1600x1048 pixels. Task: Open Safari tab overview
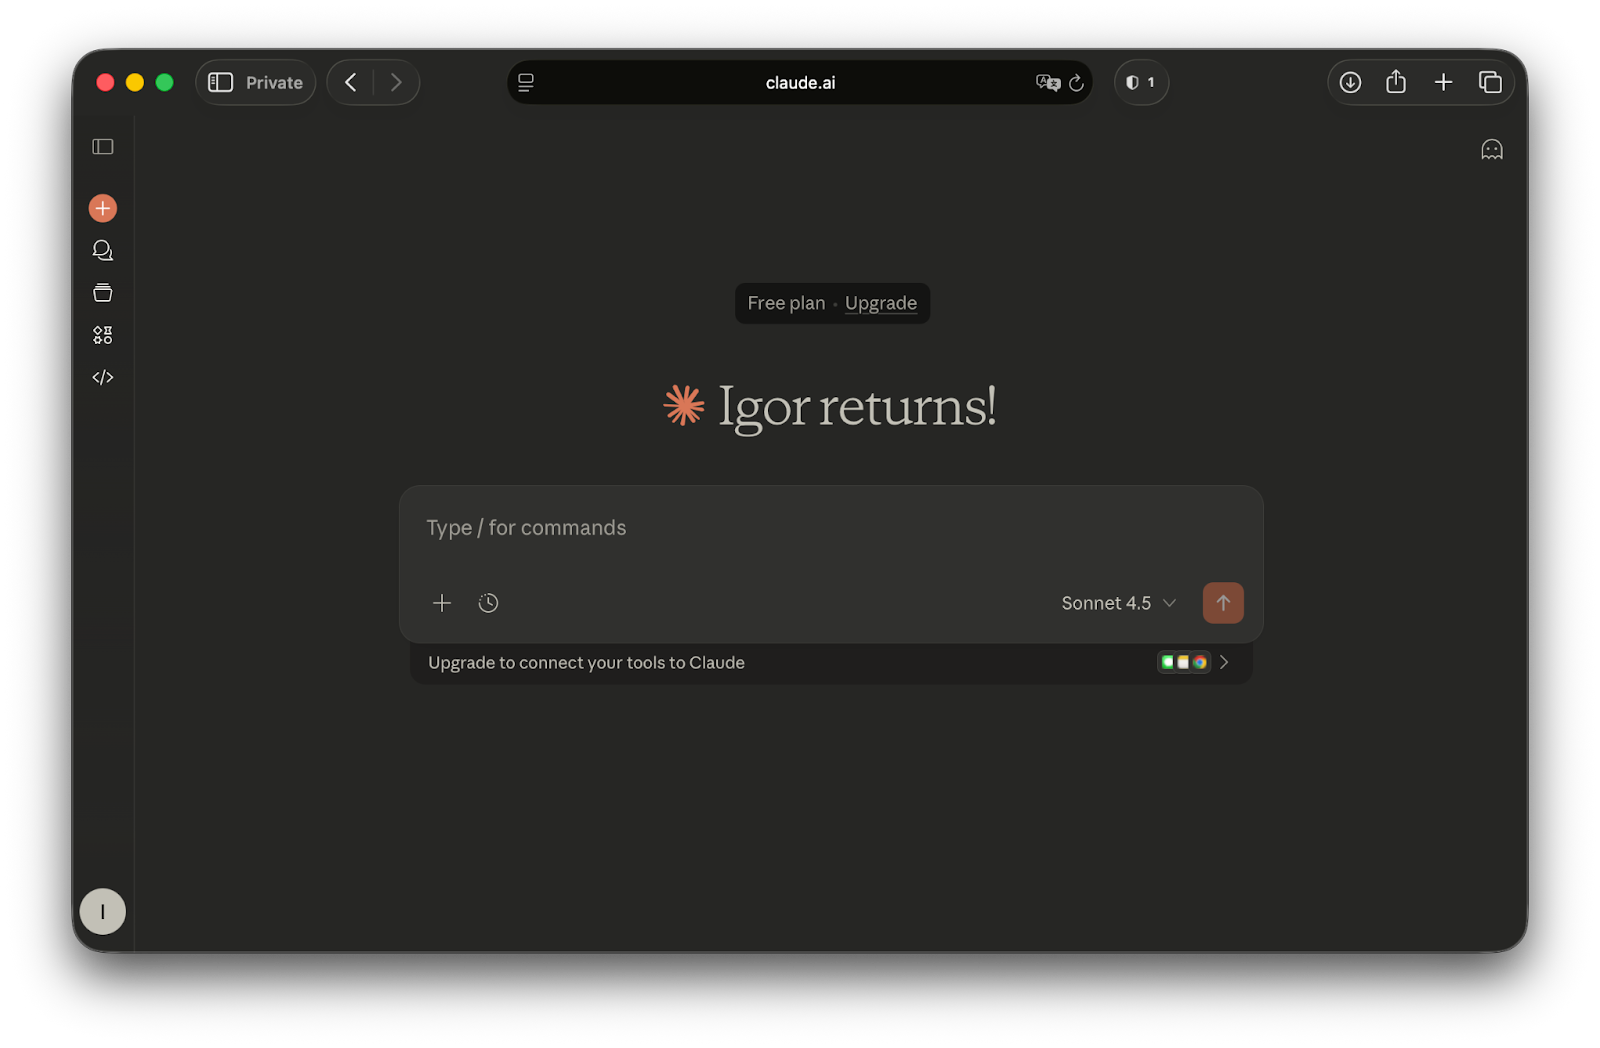[x=1490, y=83]
